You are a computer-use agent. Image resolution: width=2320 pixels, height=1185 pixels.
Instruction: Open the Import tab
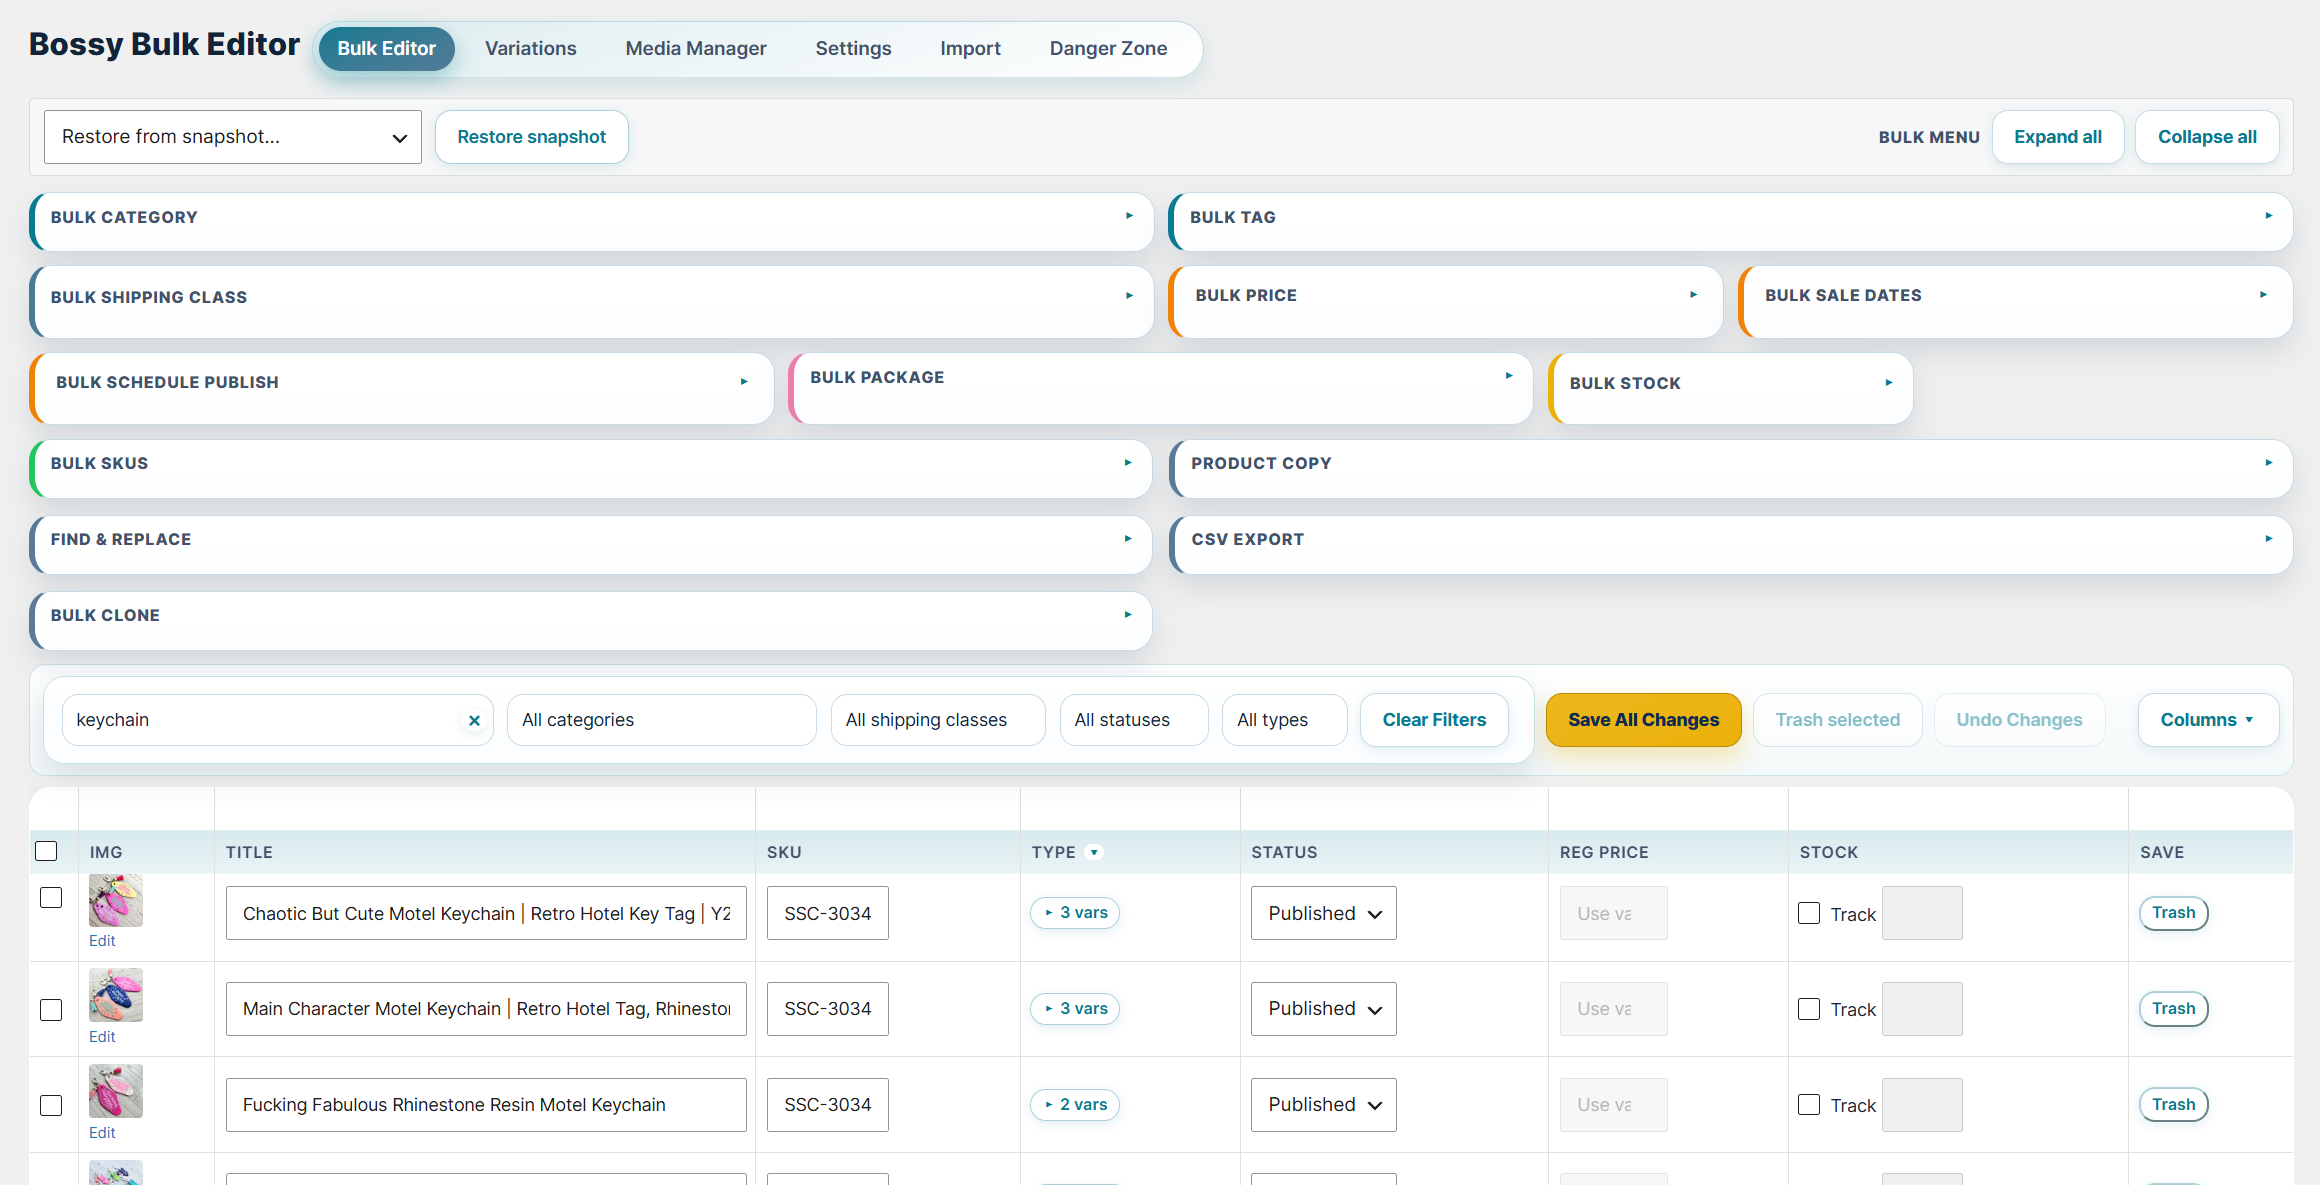(x=970, y=49)
